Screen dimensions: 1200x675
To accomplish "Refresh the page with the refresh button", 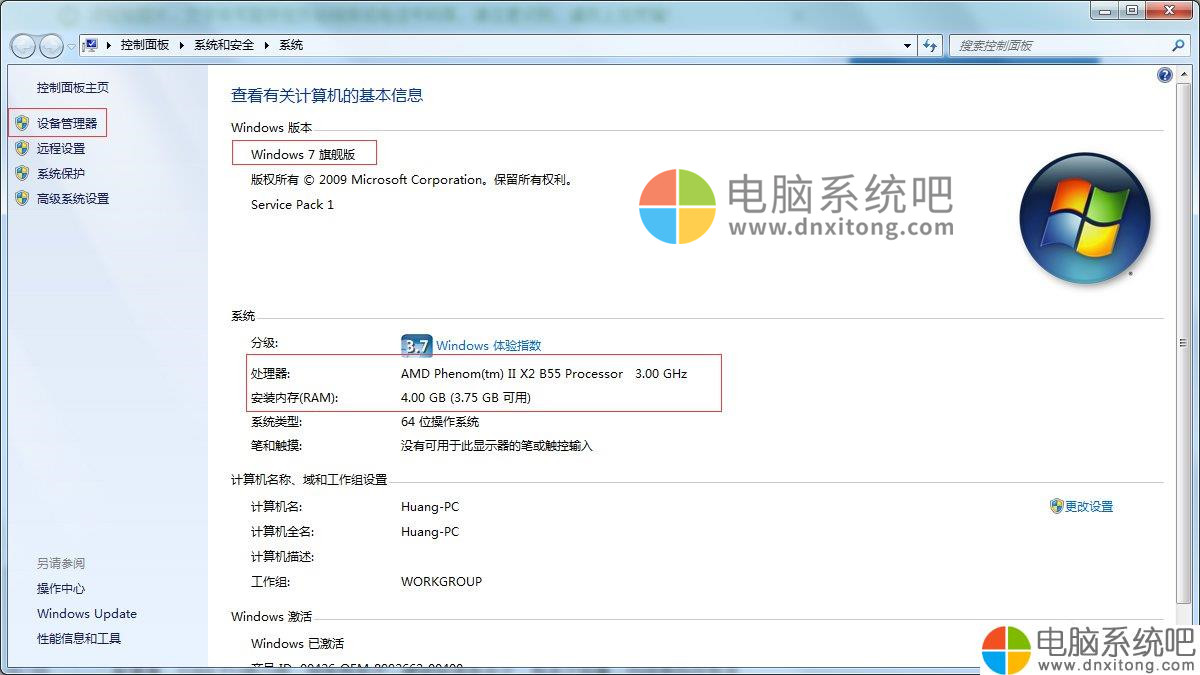I will pos(931,46).
